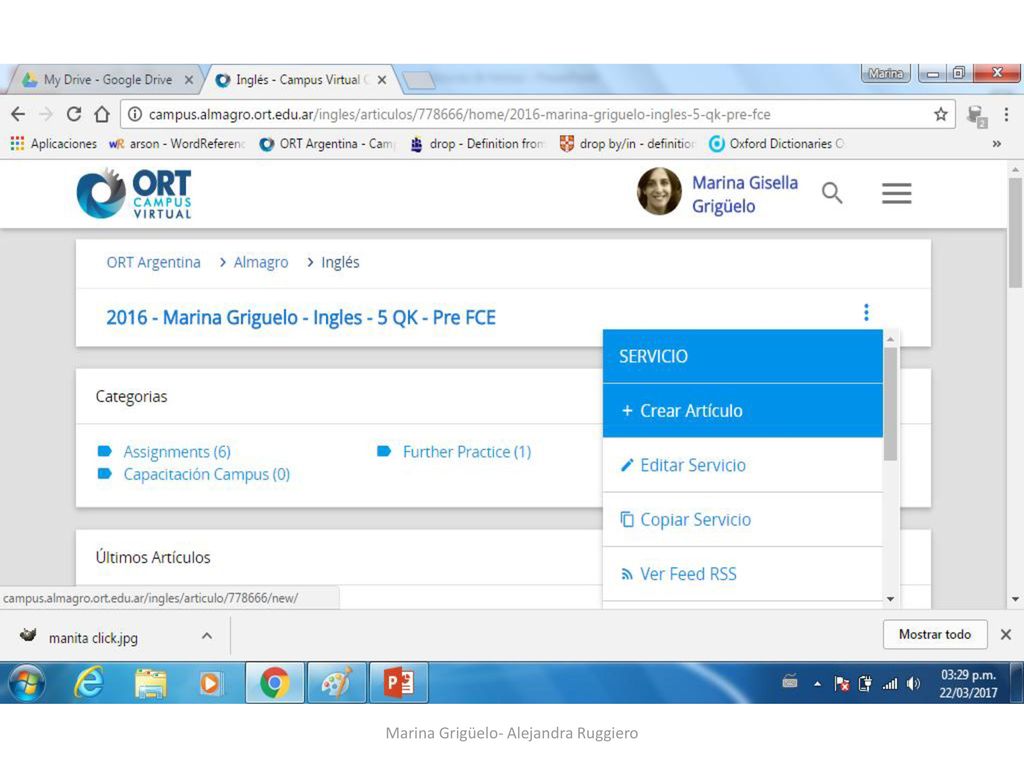Viewport: 1024px width, 768px height.
Task: Go back with the browser back arrow
Action: point(18,114)
